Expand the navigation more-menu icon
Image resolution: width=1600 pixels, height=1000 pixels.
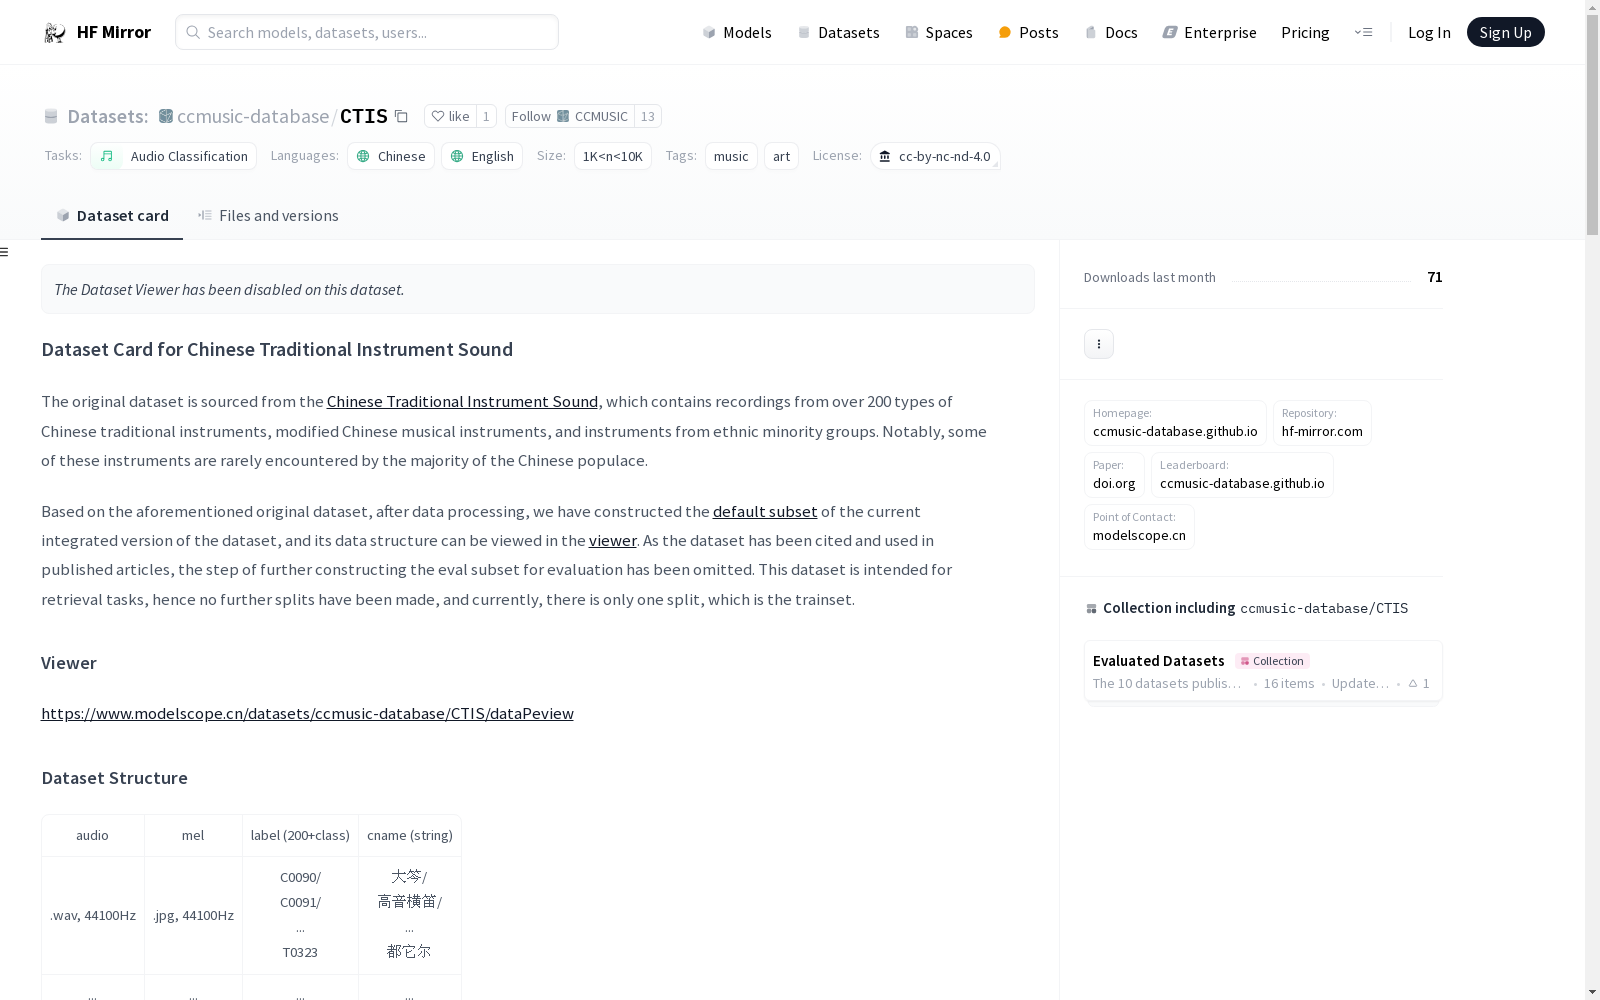[1363, 32]
